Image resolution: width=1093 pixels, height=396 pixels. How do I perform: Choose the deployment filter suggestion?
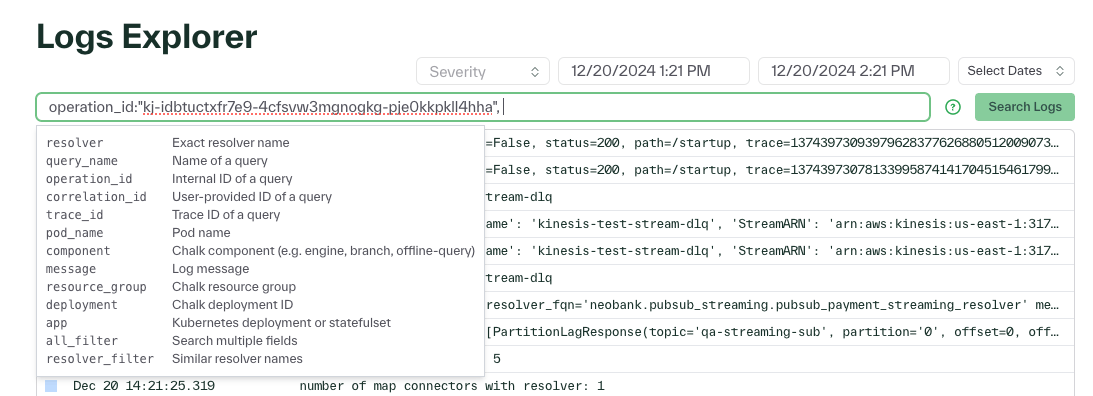260,305
